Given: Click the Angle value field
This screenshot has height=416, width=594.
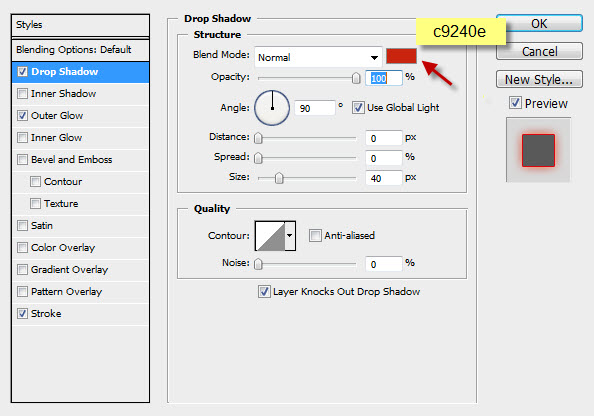Looking at the screenshot, I should click(x=314, y=108).
